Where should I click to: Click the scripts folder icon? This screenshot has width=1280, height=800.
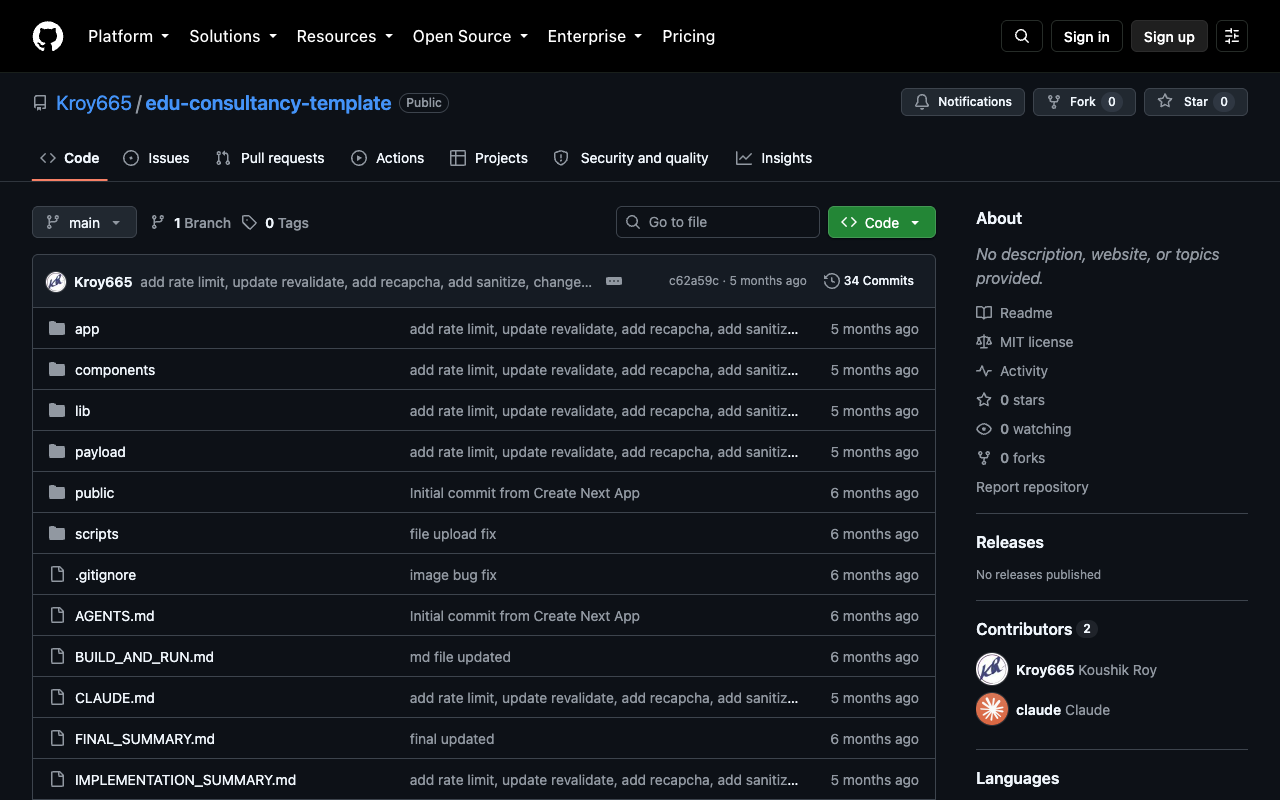(x=57, y=534)
